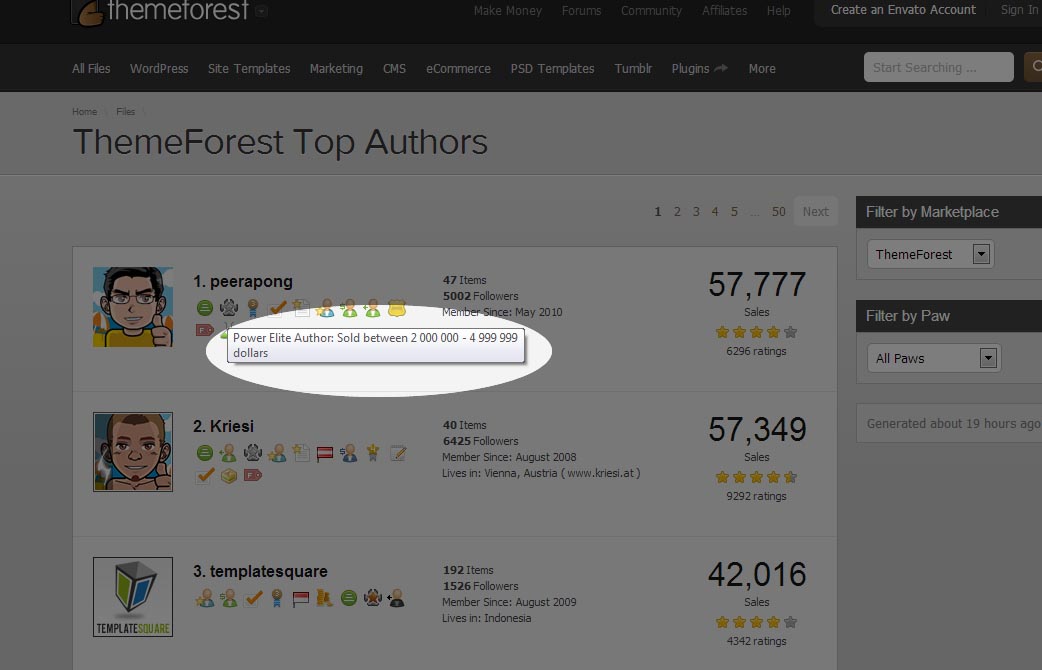Click Kriesi's gold star medal badge

pos(373,453)
